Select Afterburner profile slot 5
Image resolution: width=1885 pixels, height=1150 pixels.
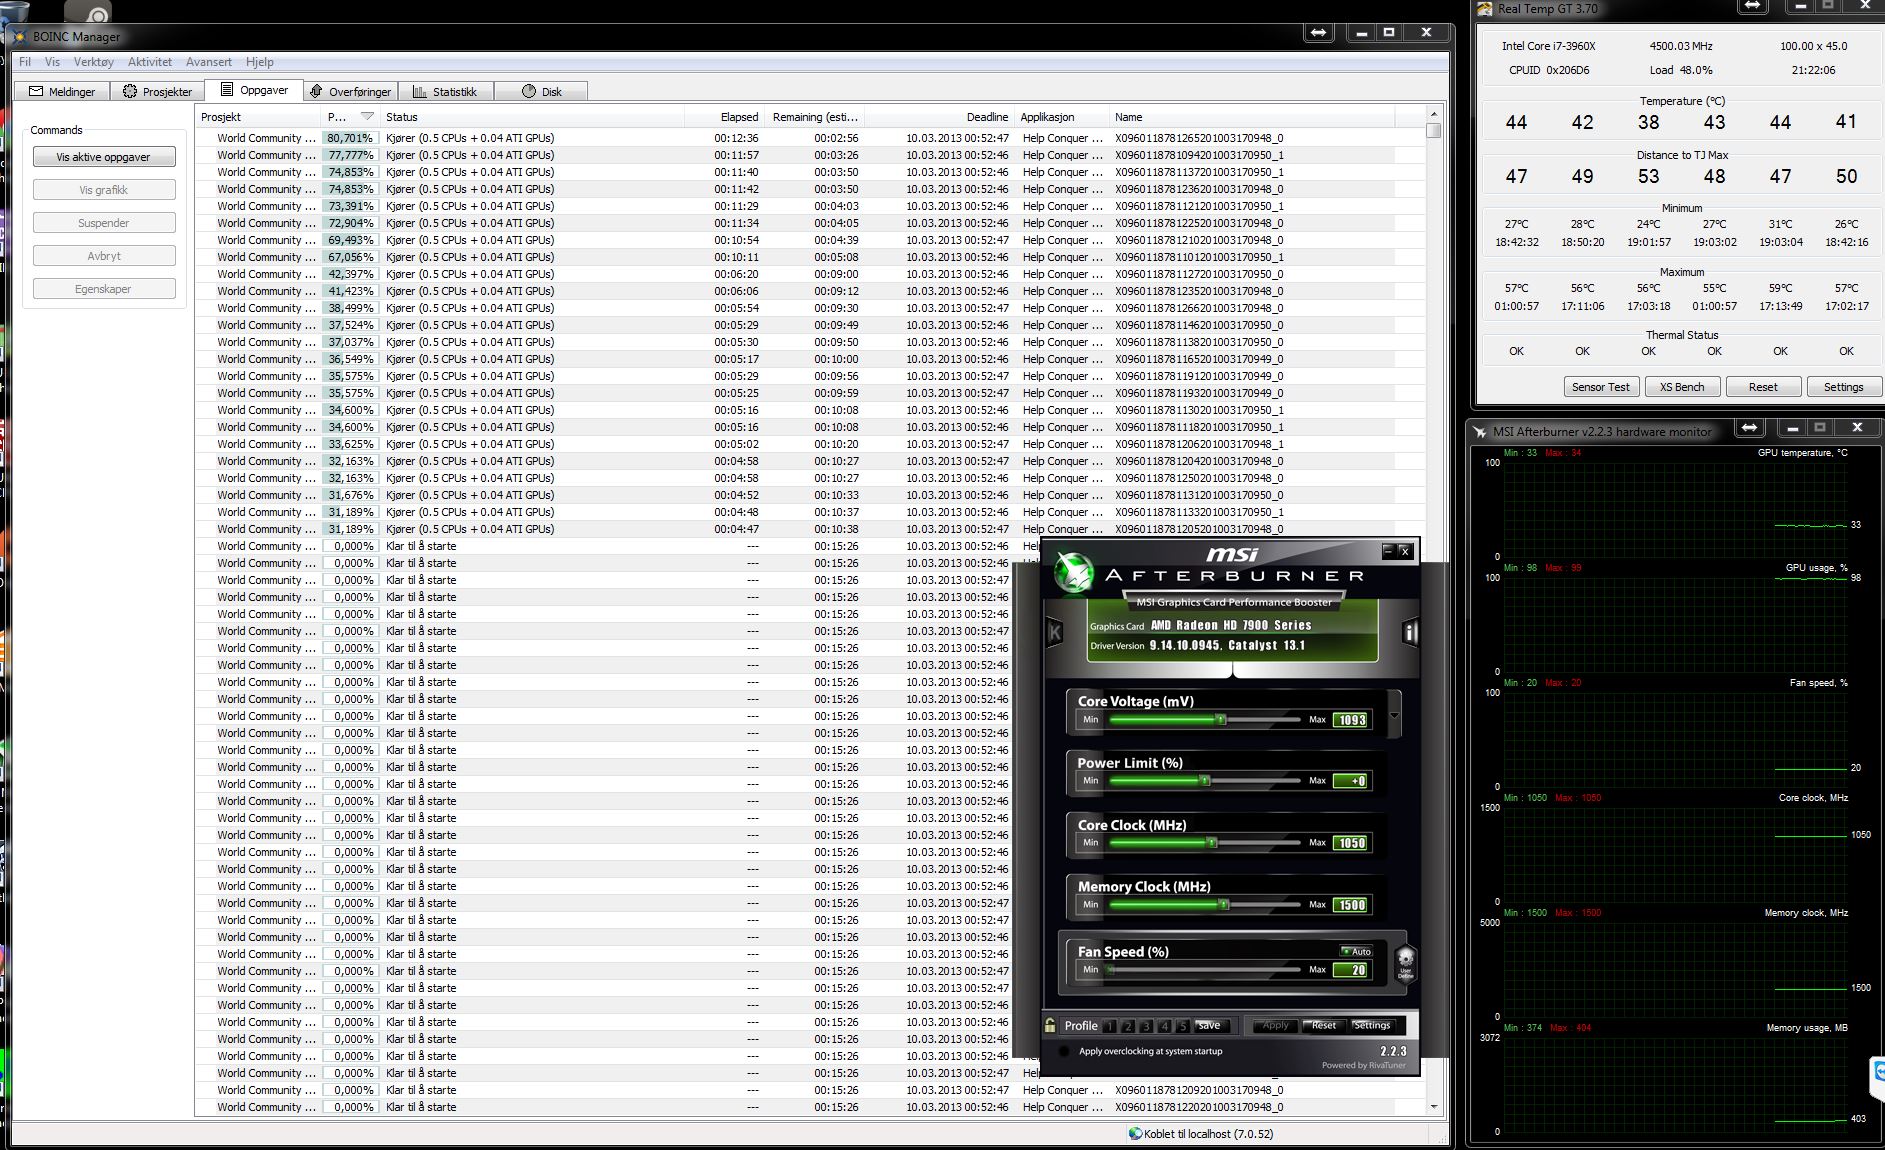pyautogui.click(x=1182, y=1026)
